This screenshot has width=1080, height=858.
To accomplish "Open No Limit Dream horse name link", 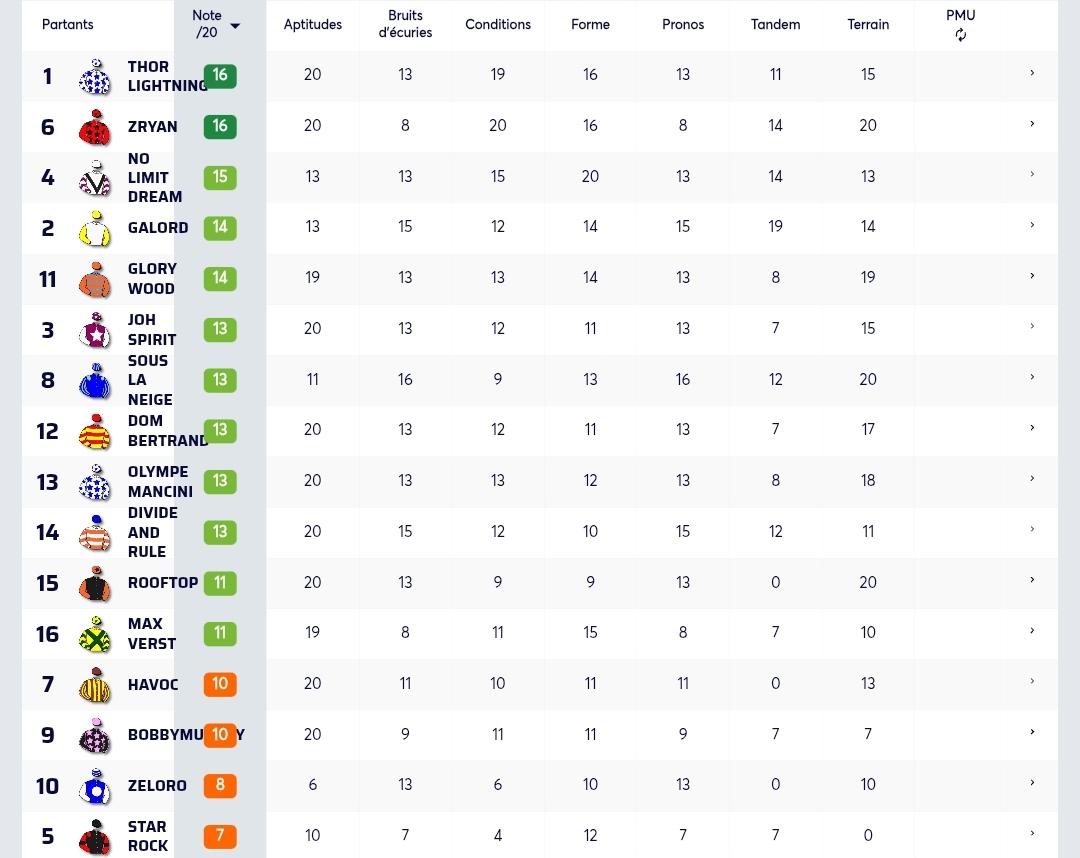I will [155, 178].
